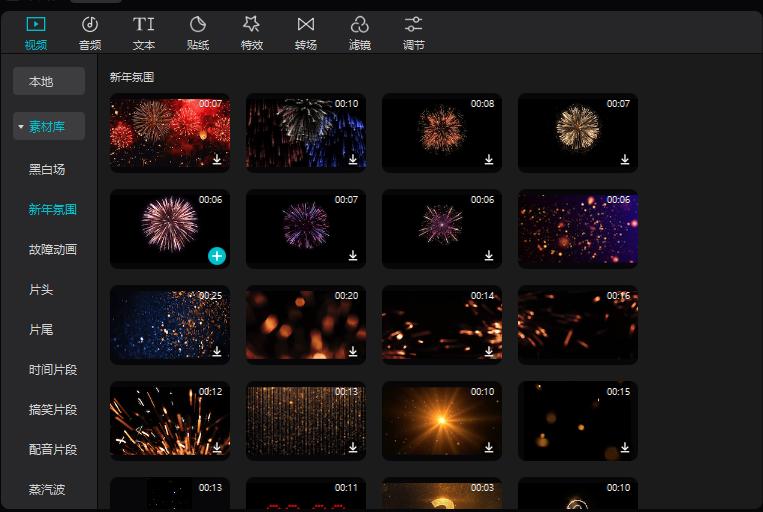Open the 特效 effects star icon

(x=252, y=24)
